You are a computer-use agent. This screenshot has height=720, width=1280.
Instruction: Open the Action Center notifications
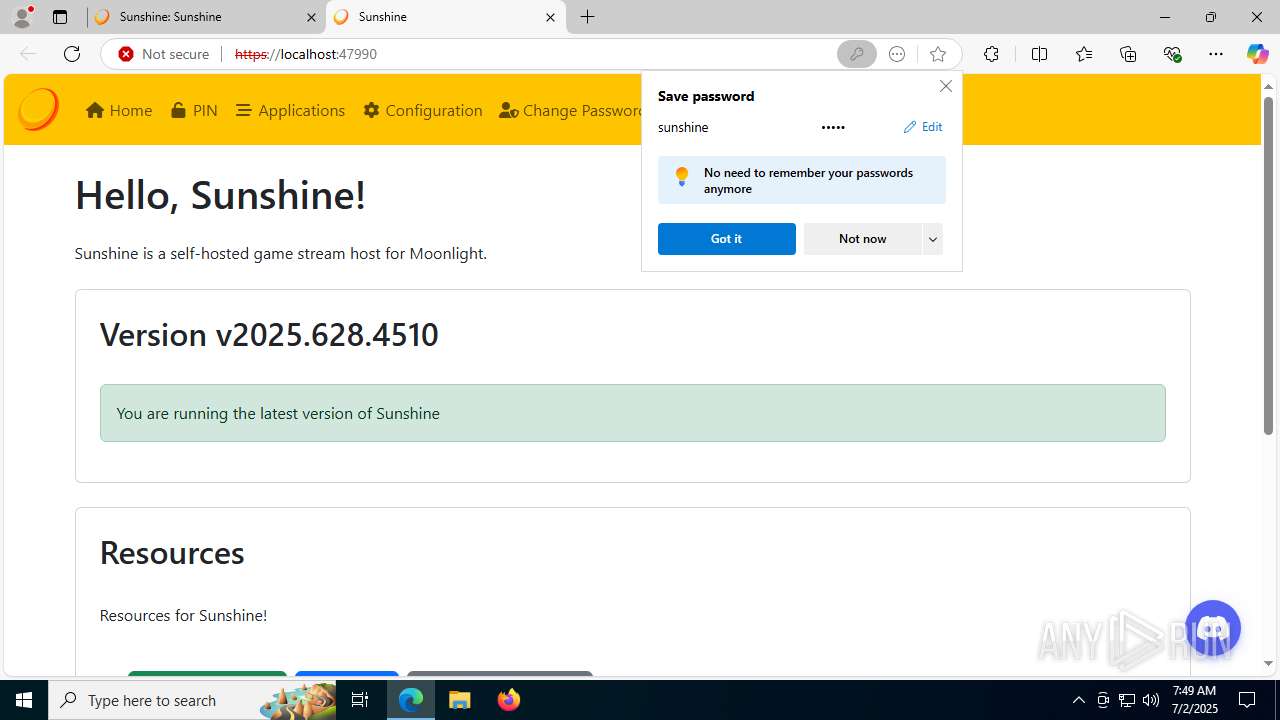point(1247,700)
